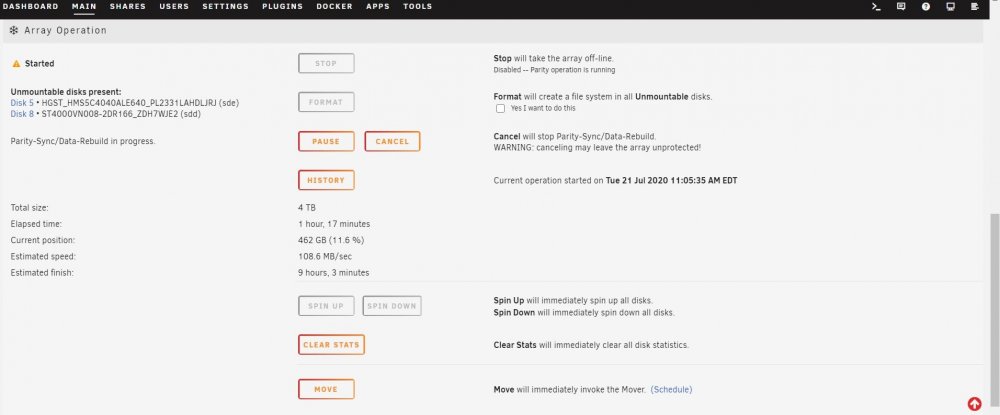Open parity check History
The height and width of the screenshot is (415, 1000).
tap(326, 180)
